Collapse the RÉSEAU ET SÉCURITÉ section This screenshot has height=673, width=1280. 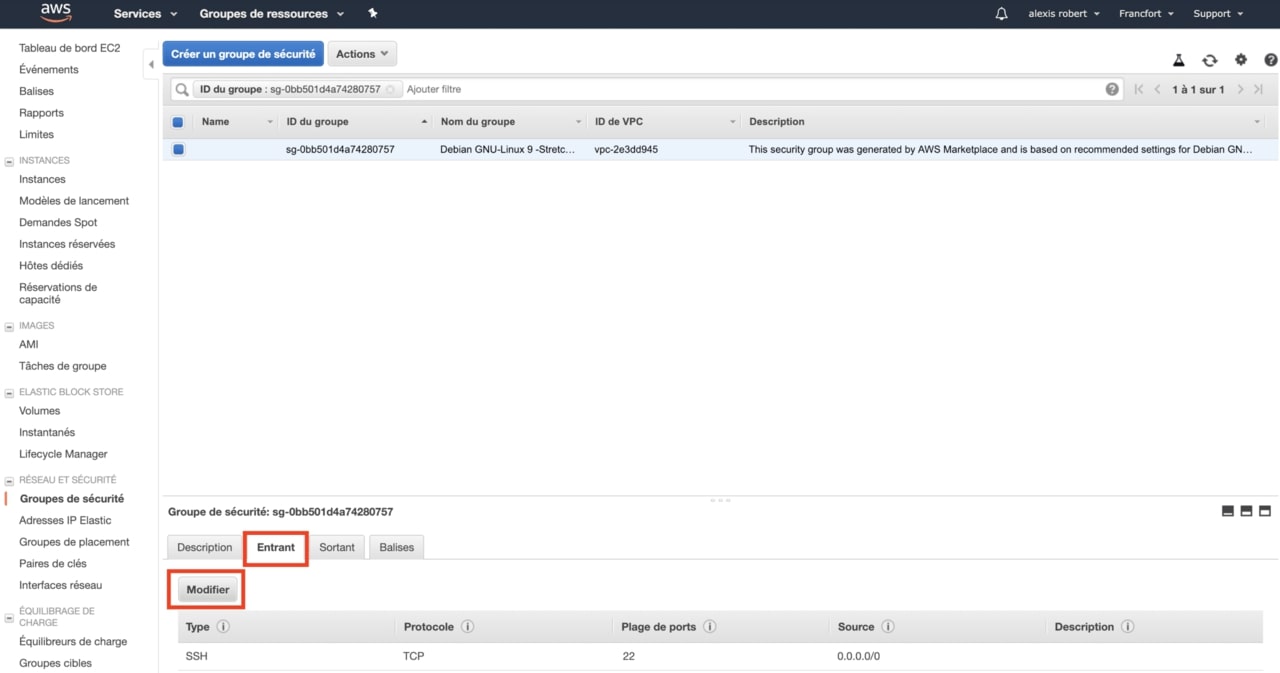pyautogui.click(x=9, y=480)
